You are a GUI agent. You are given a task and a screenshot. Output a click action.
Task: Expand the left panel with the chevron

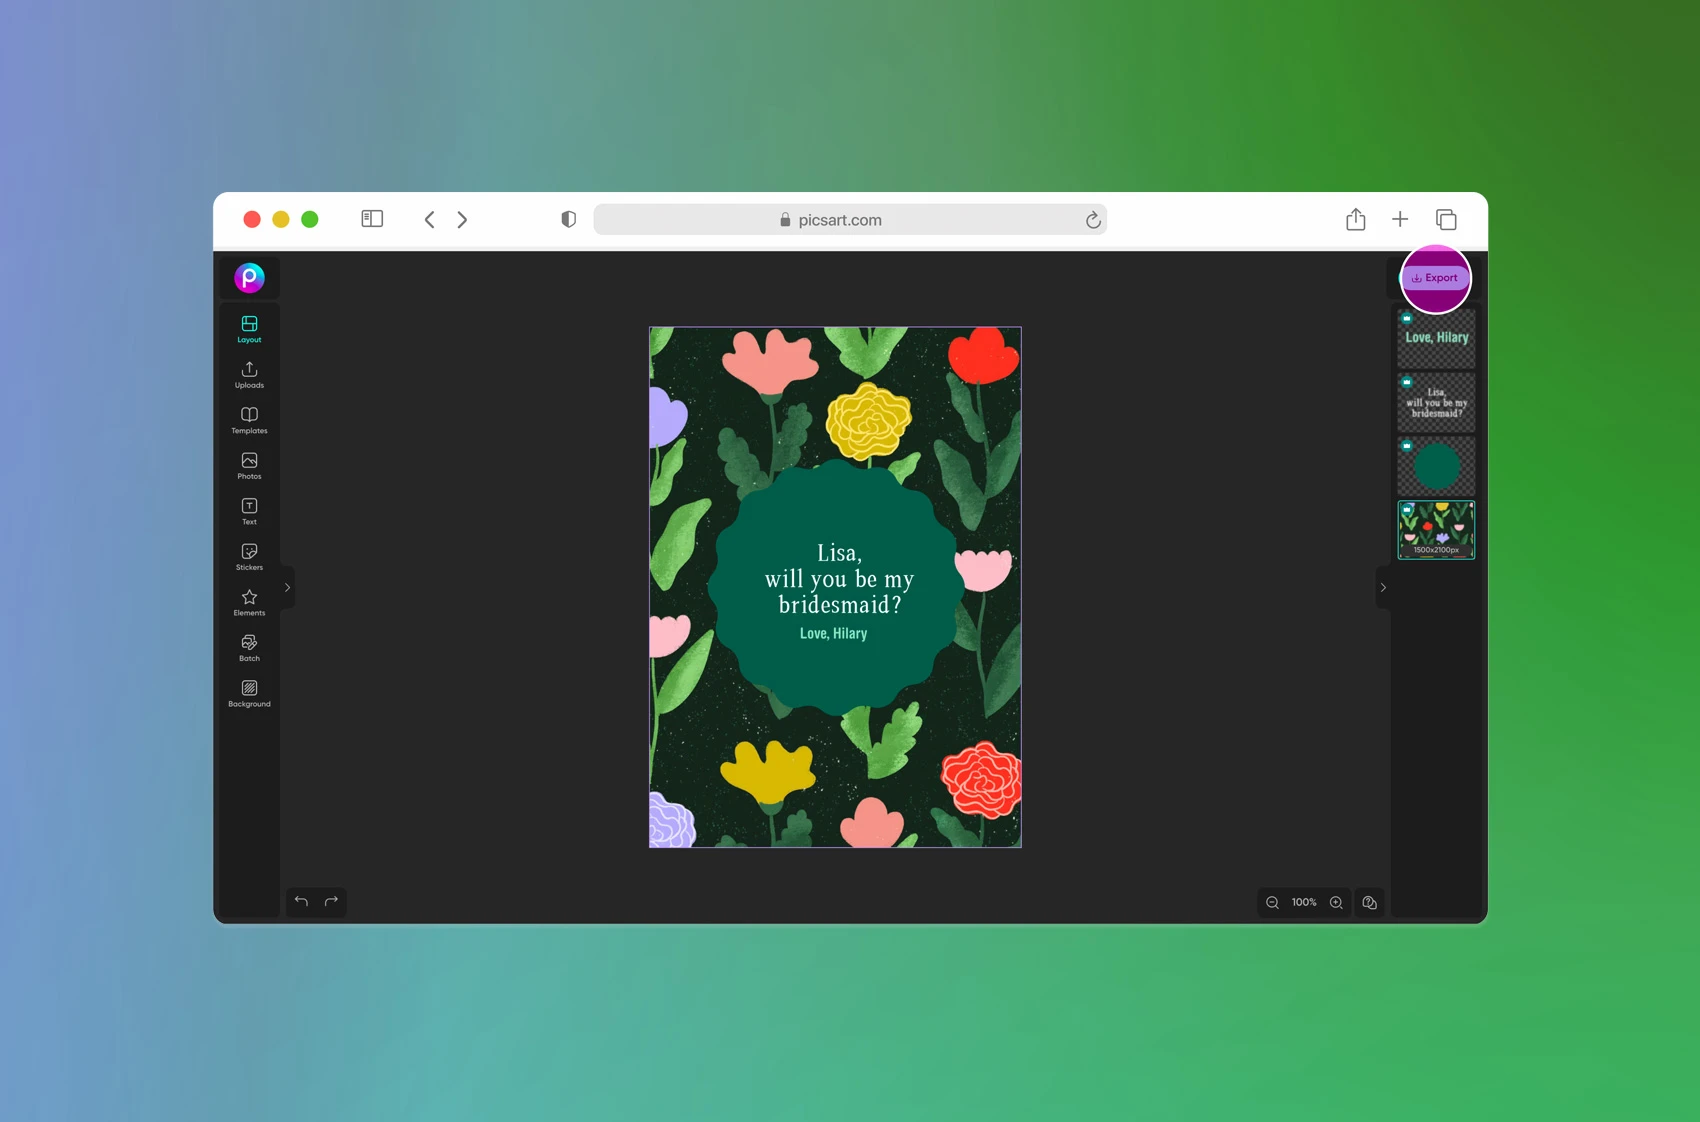pos(287,588)
